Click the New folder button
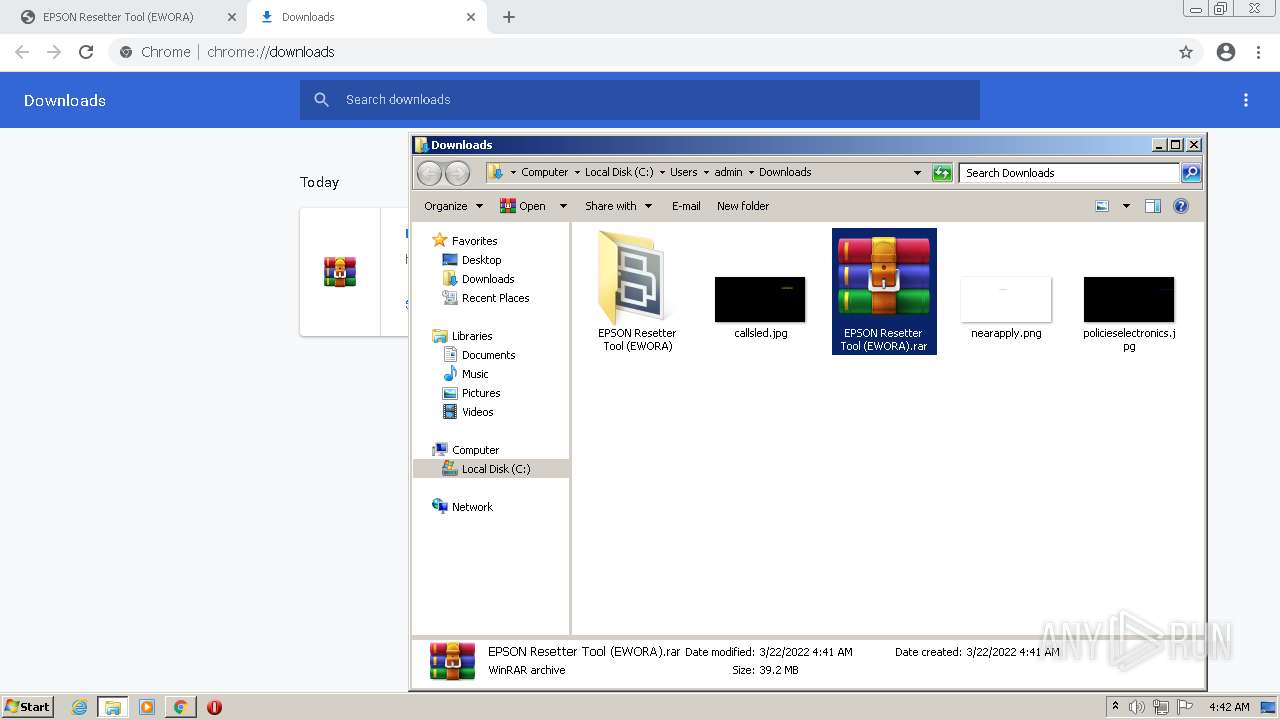 point(743,206)
